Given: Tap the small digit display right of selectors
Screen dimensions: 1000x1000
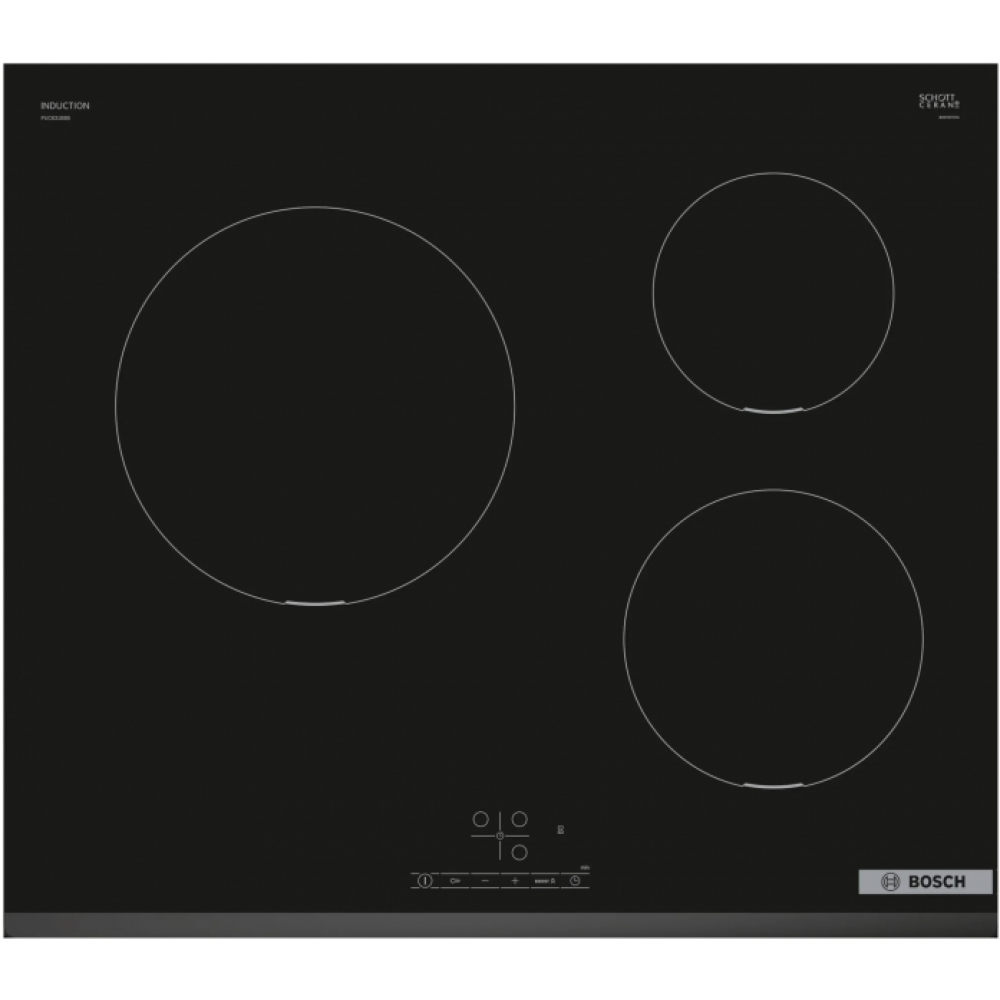Looking at the screenshot, I should click(x=561, y=830).
